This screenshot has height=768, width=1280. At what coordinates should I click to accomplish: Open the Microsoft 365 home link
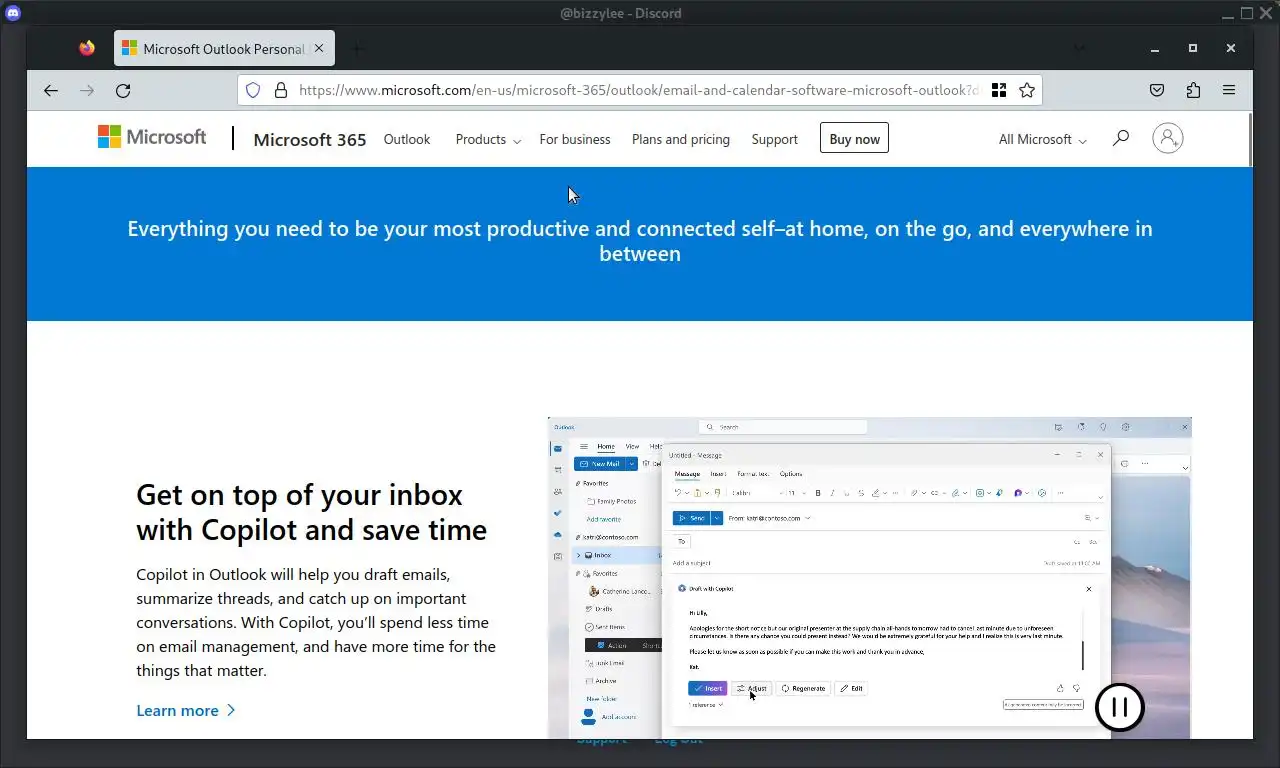(310, 139)
